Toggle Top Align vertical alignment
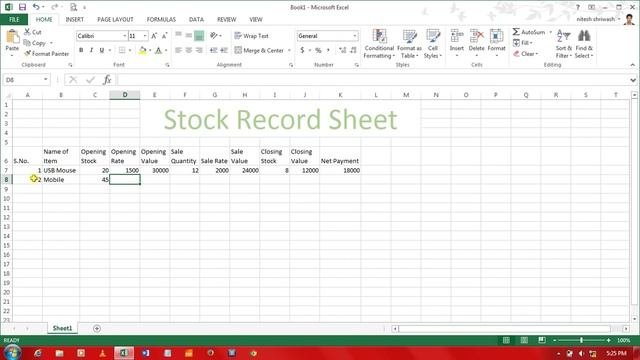The height and width of the screenshot is (360, 640). pos(178,36)
